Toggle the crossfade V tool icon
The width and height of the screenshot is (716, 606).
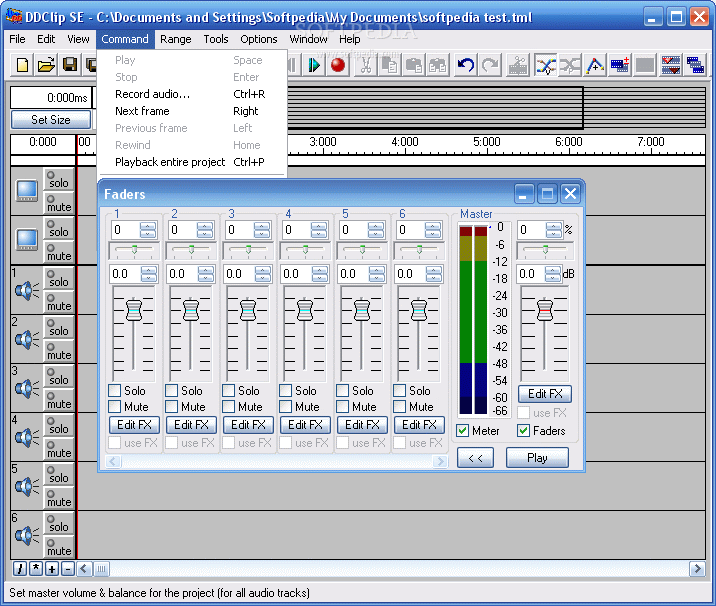point(546,65)
